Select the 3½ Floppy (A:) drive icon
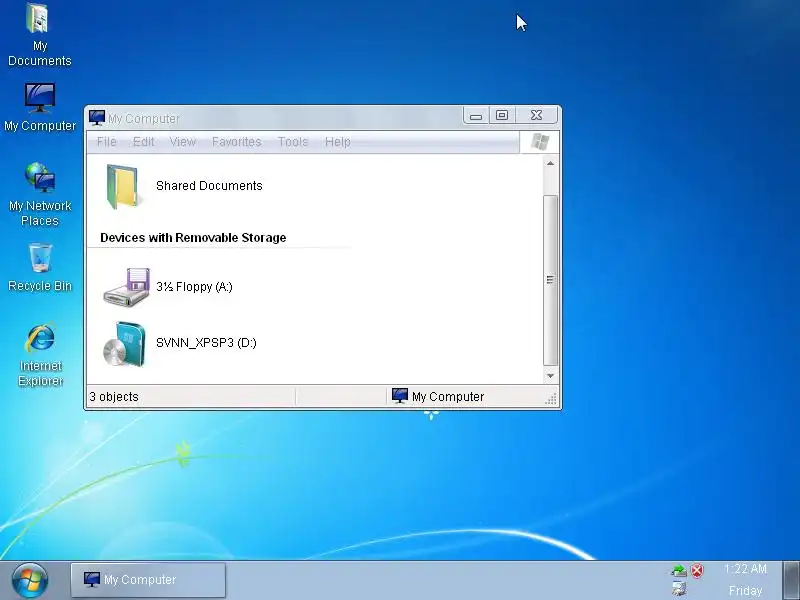 click(x=127, y=287)
